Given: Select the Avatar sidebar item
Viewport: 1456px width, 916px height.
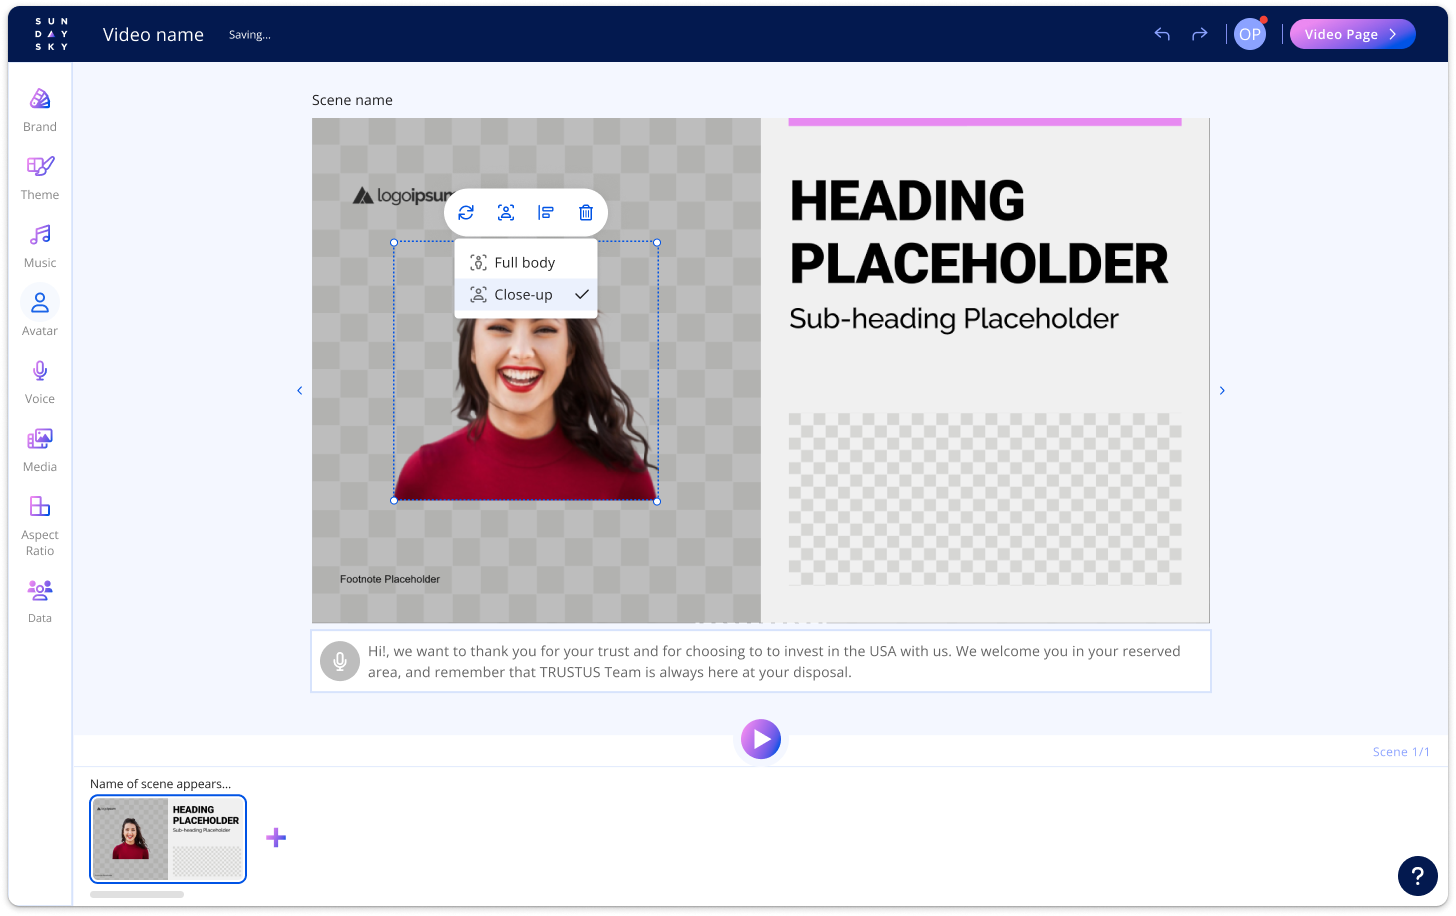Looking at the screenshot, I should pos(40,314).
